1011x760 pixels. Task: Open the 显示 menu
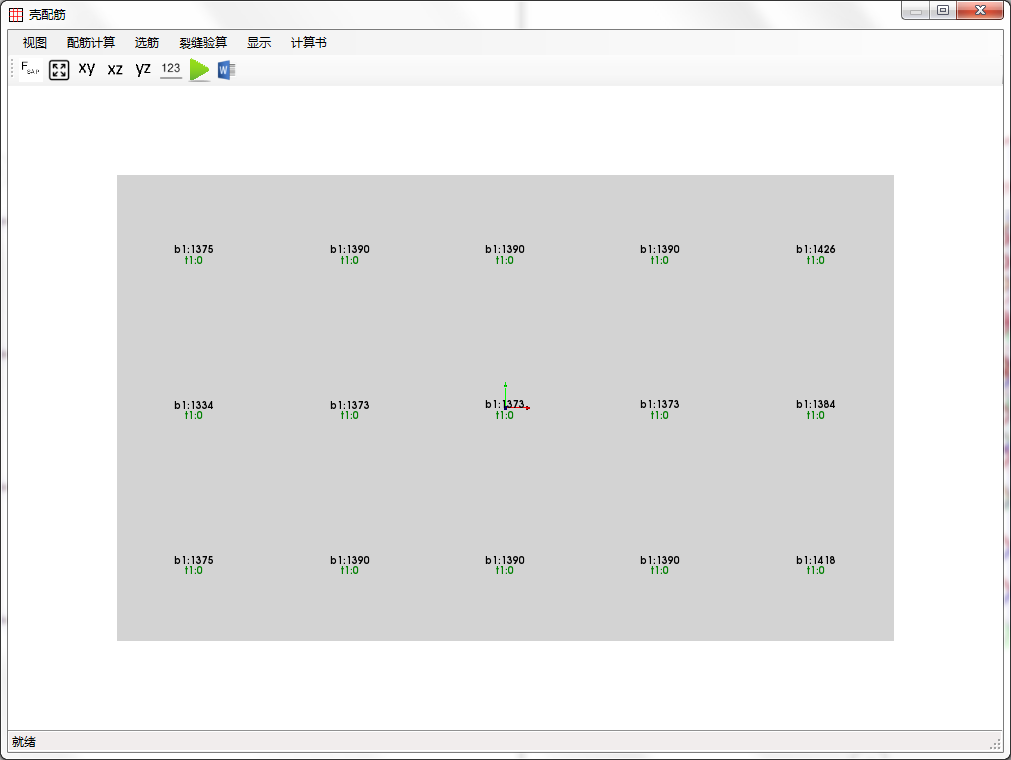(259, 43)
